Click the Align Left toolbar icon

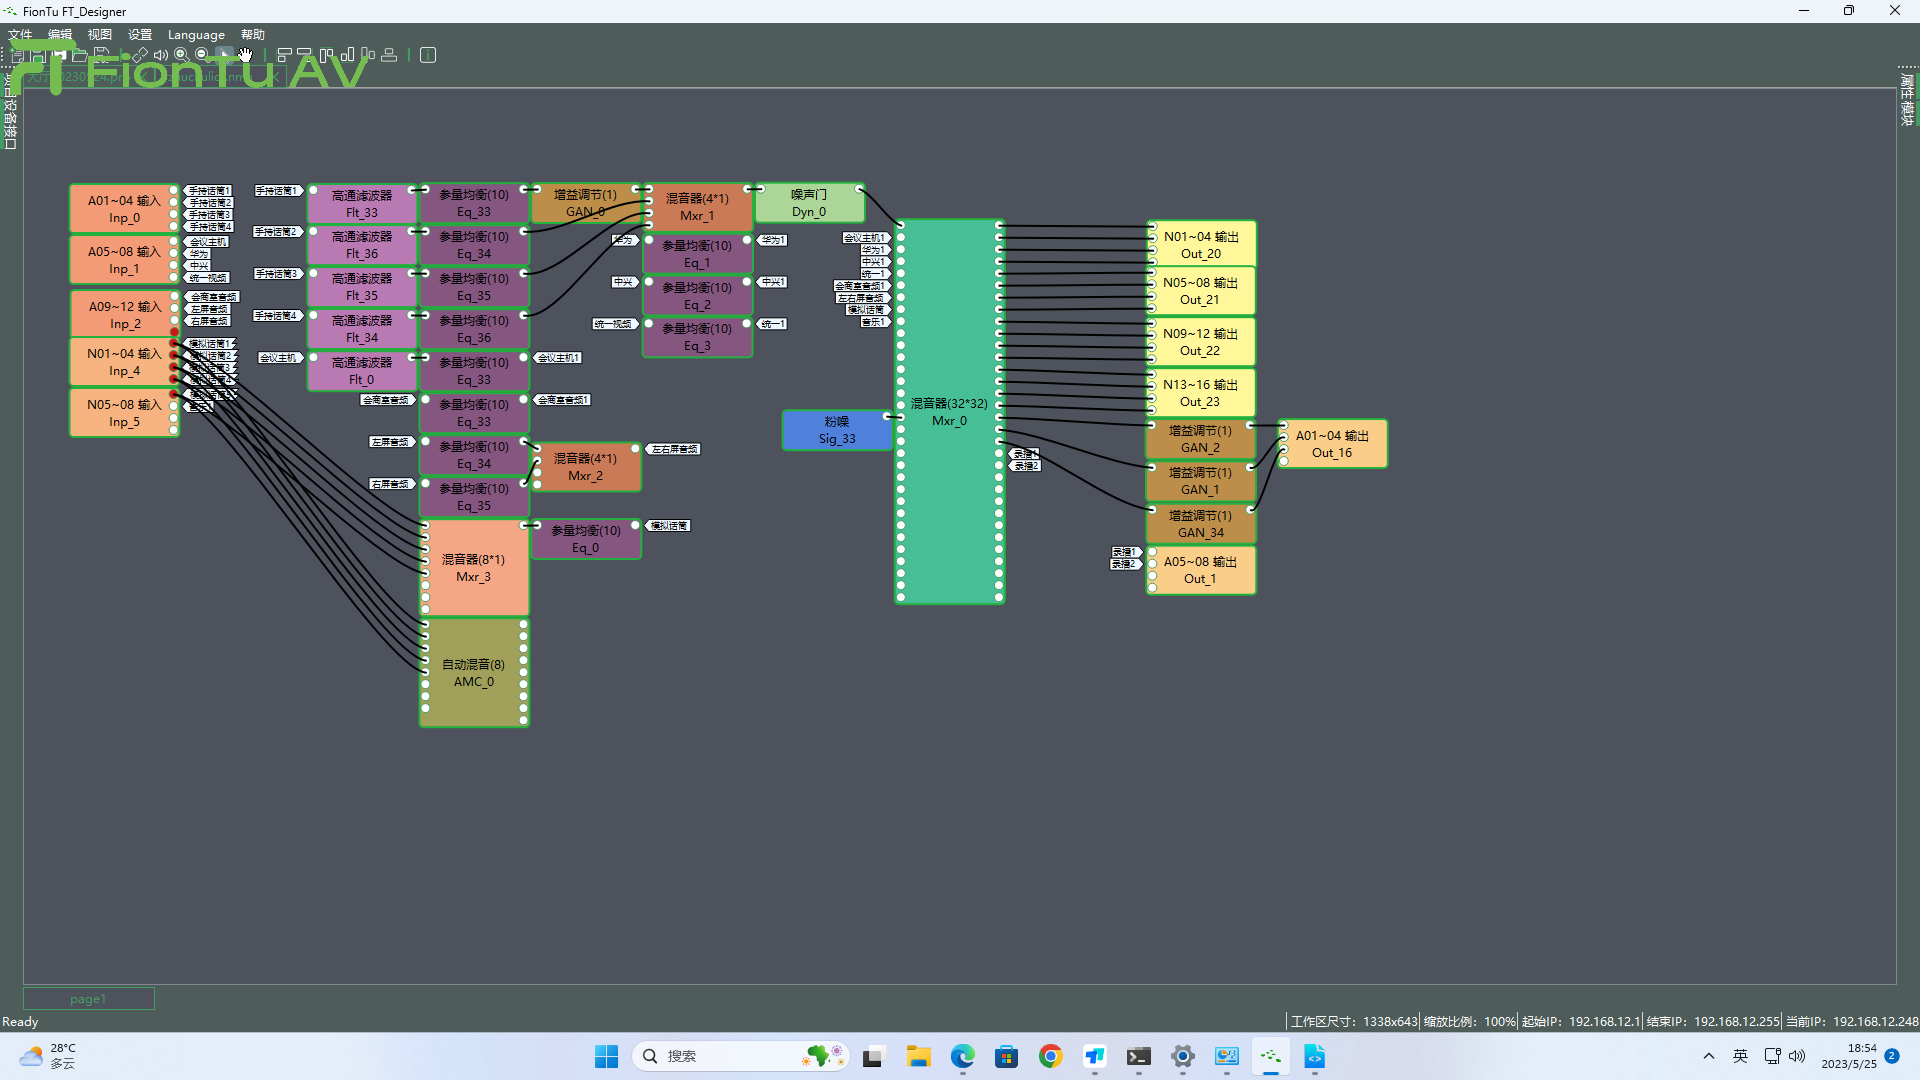285,55
